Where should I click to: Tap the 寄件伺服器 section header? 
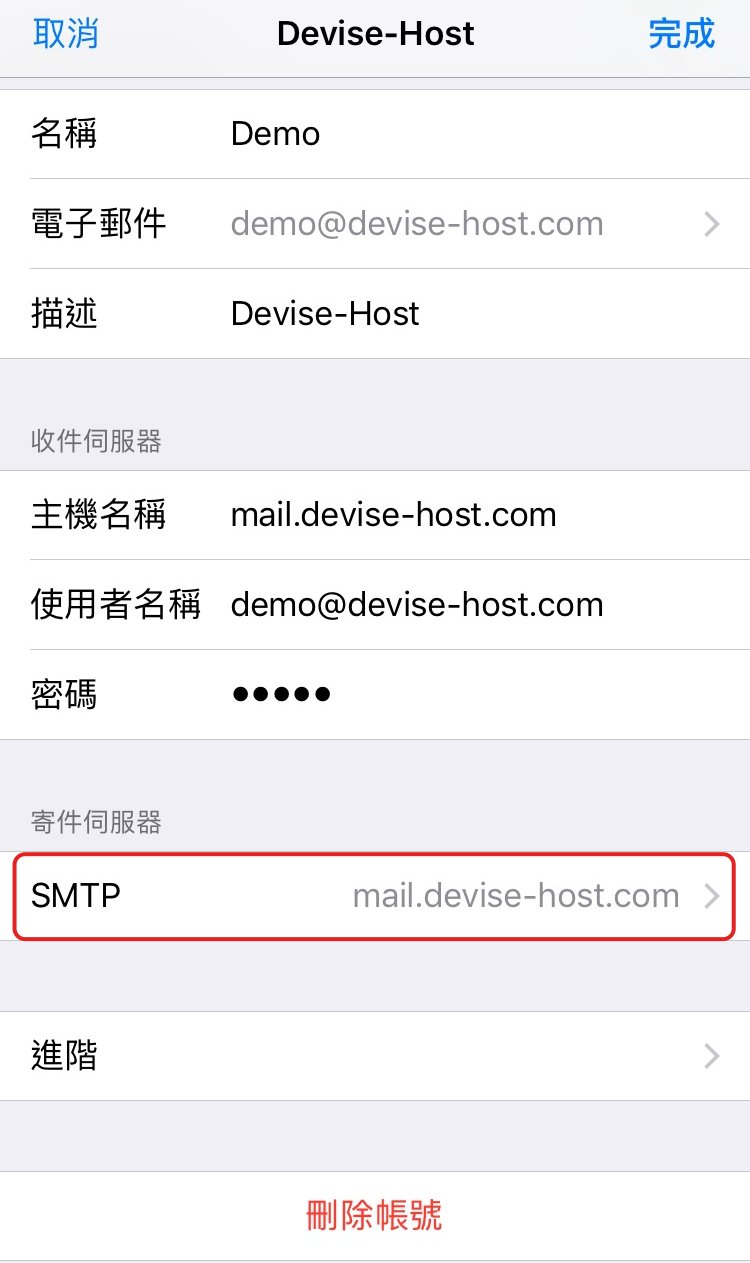point(96,823)
